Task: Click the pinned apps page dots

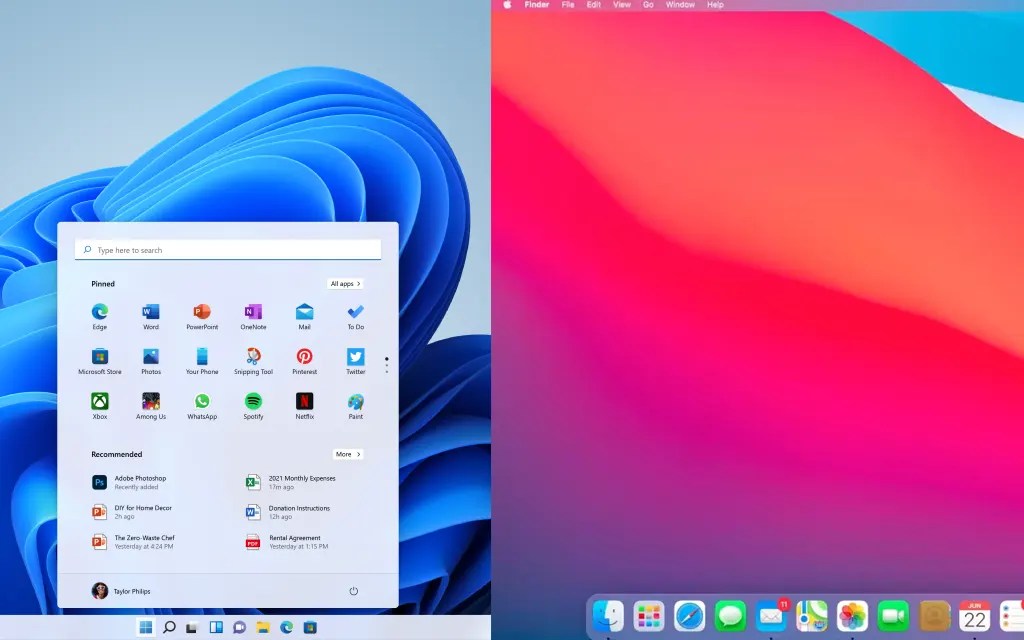Action: tap(387, 365)
